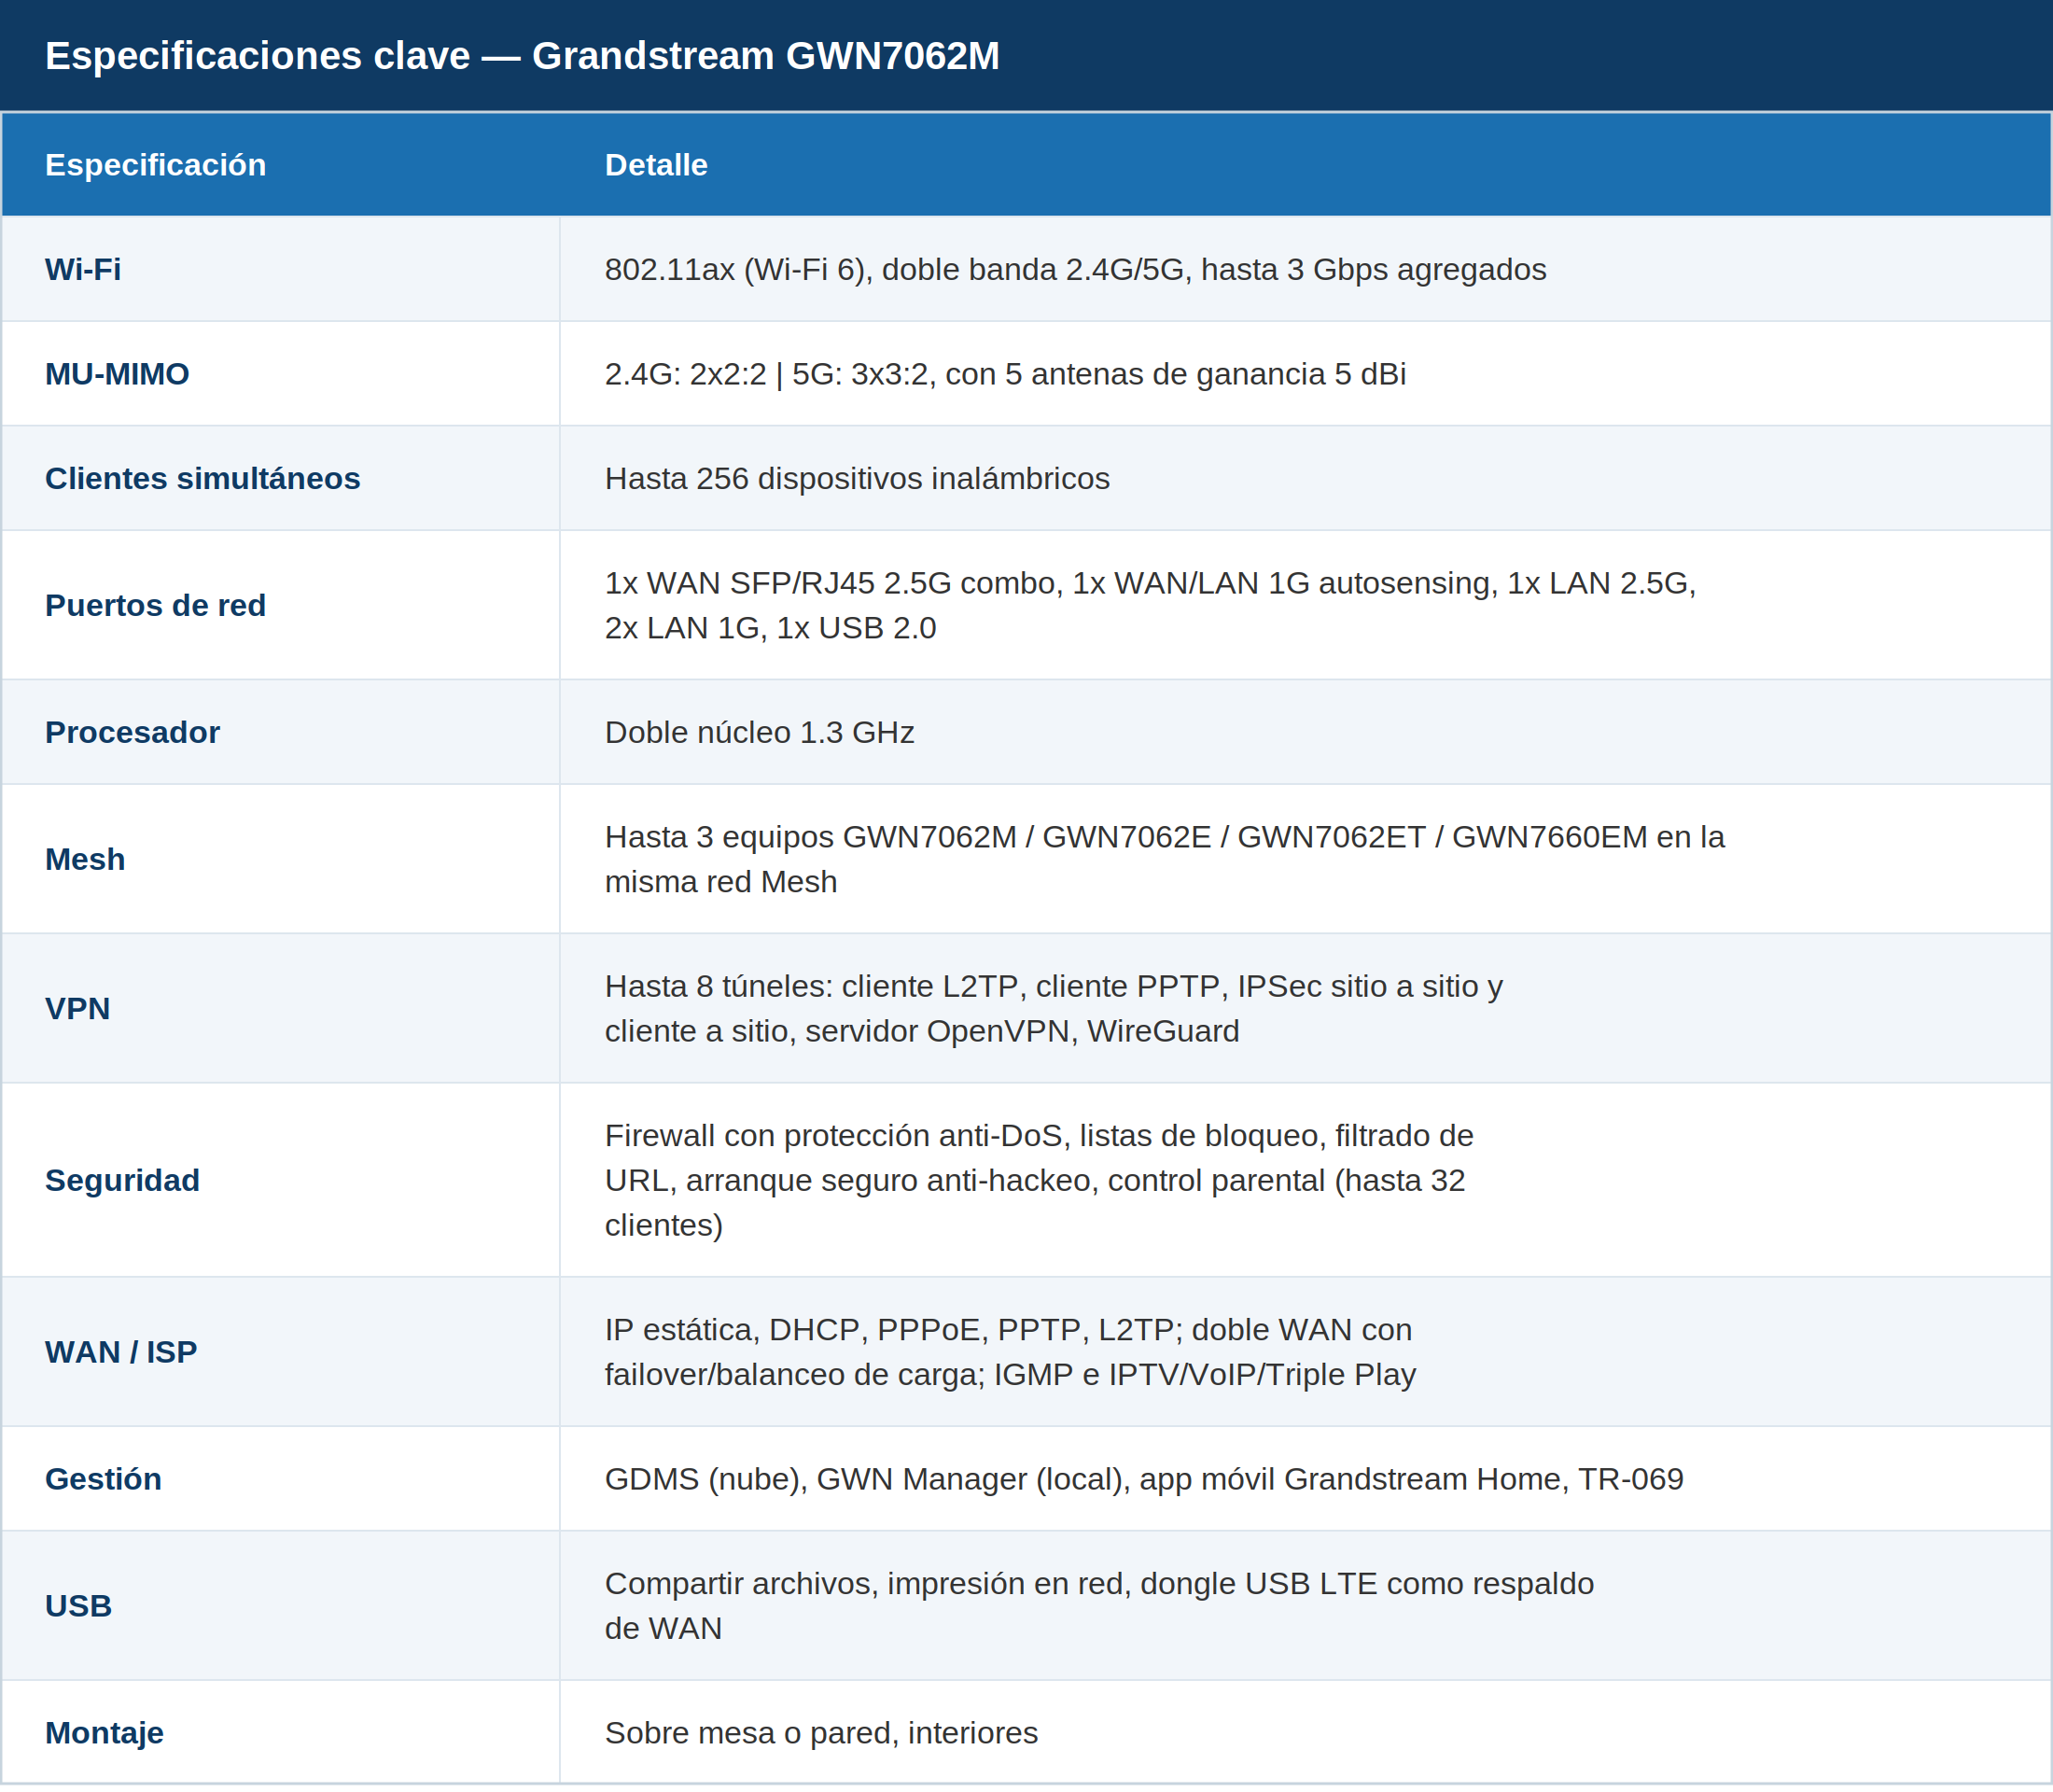Click the '2.4G: 2x2:2 | 5G: 3x3:2' detail cell
The width and height of the screenshot is (2053, 1792).
[x=1305, y=374]
